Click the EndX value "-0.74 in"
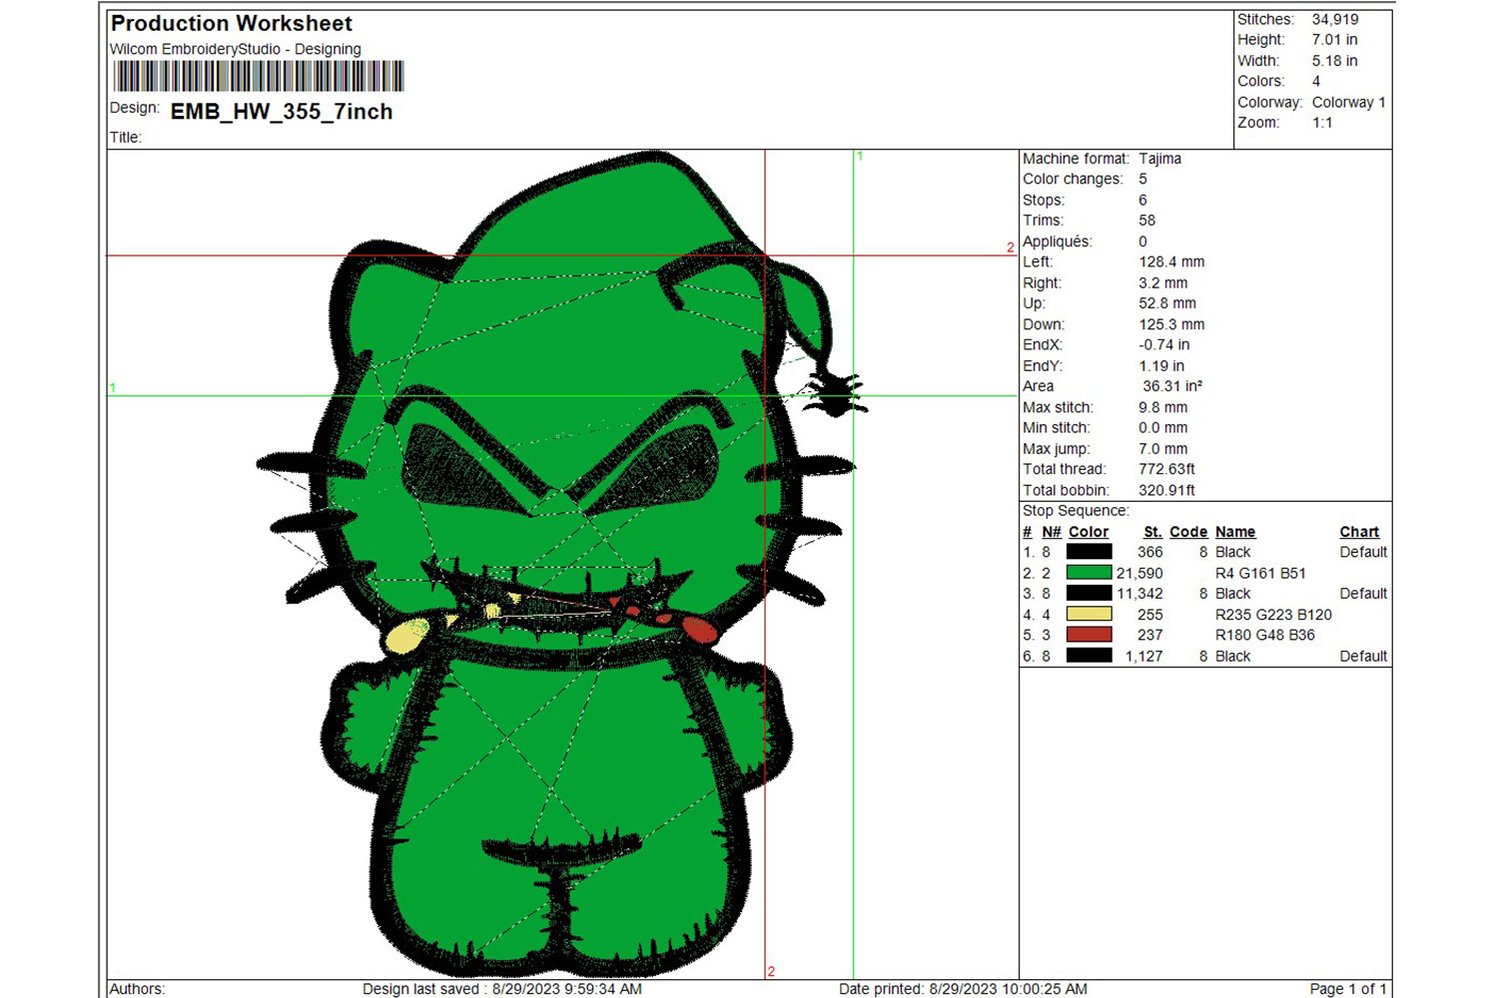 coord(1164,345)
